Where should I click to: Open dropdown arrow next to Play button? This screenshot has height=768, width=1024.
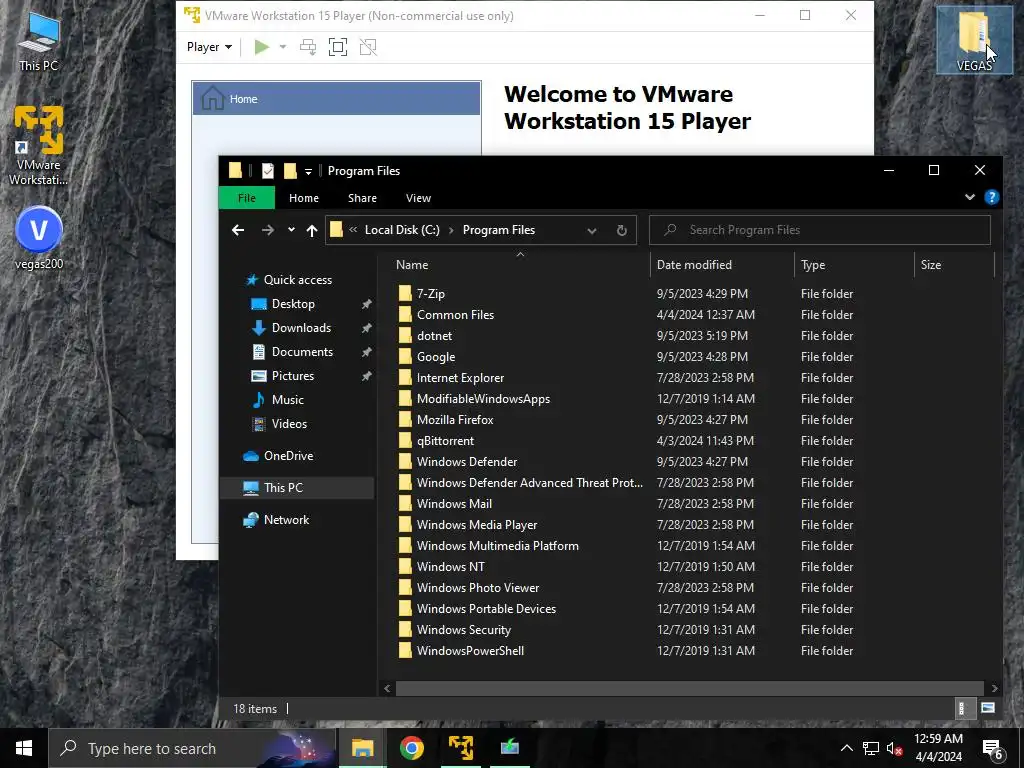click(x=283, y=47)
